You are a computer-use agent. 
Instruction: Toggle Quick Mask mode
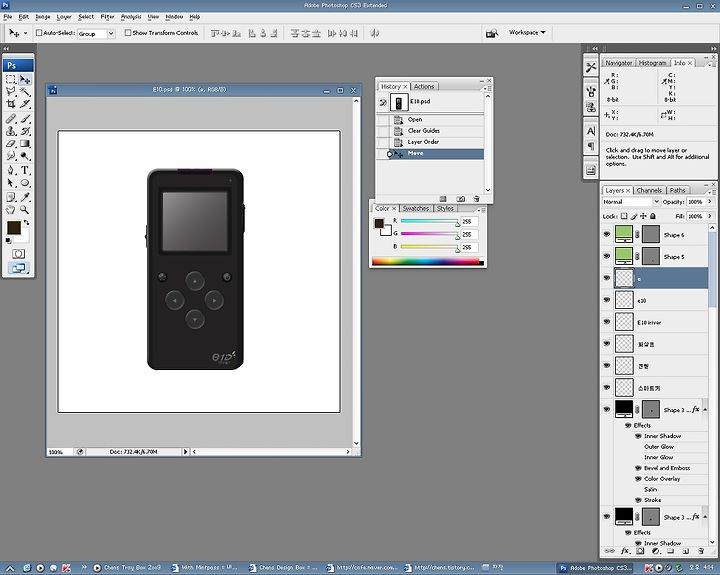pos(18,254)
